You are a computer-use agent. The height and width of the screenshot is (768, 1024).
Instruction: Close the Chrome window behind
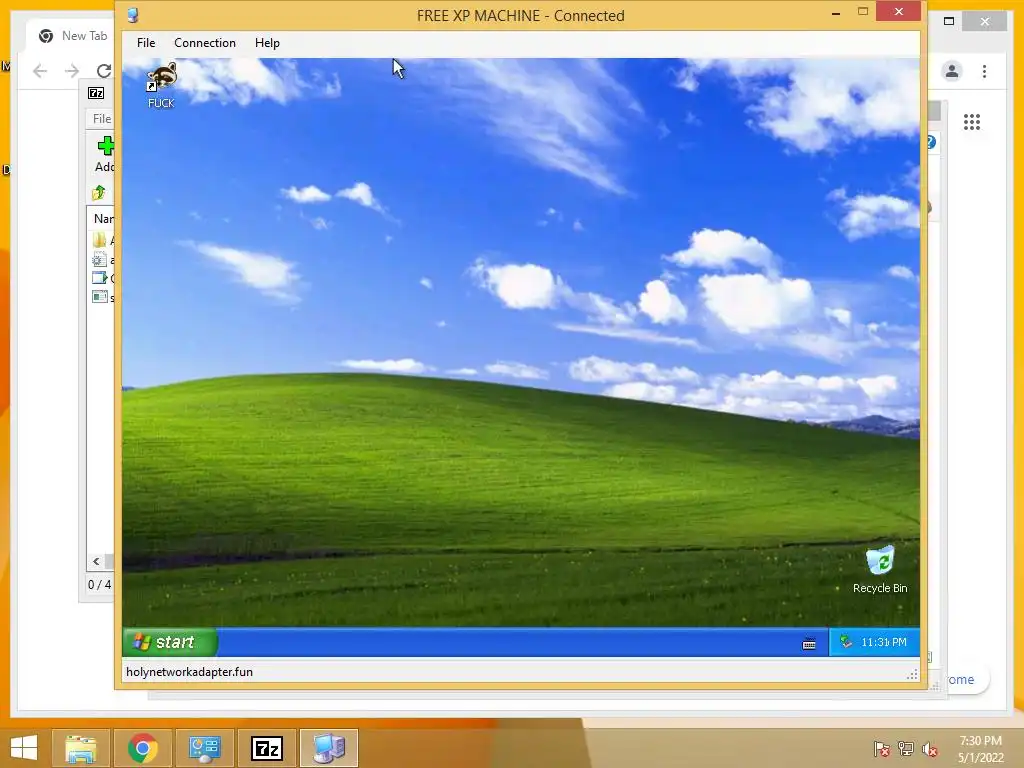click(985, 22)
